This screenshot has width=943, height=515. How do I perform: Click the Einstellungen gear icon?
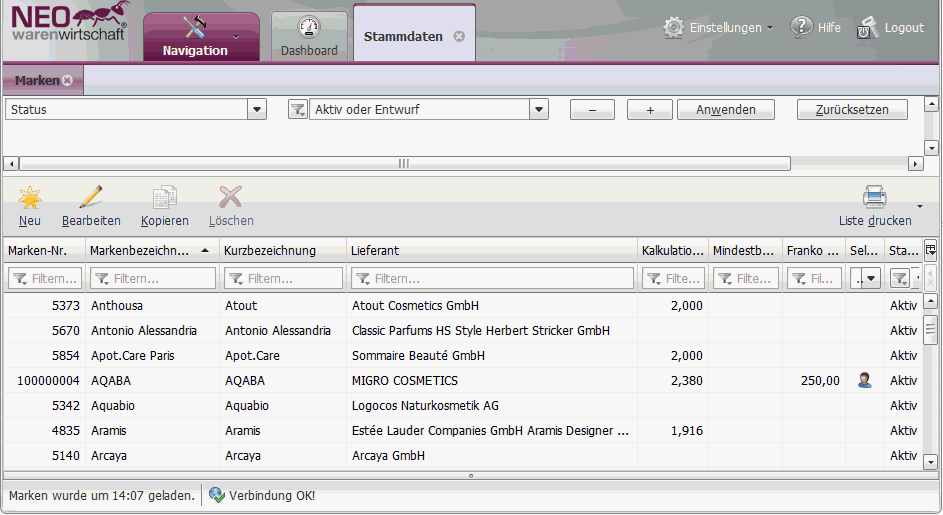coord(674,28)
